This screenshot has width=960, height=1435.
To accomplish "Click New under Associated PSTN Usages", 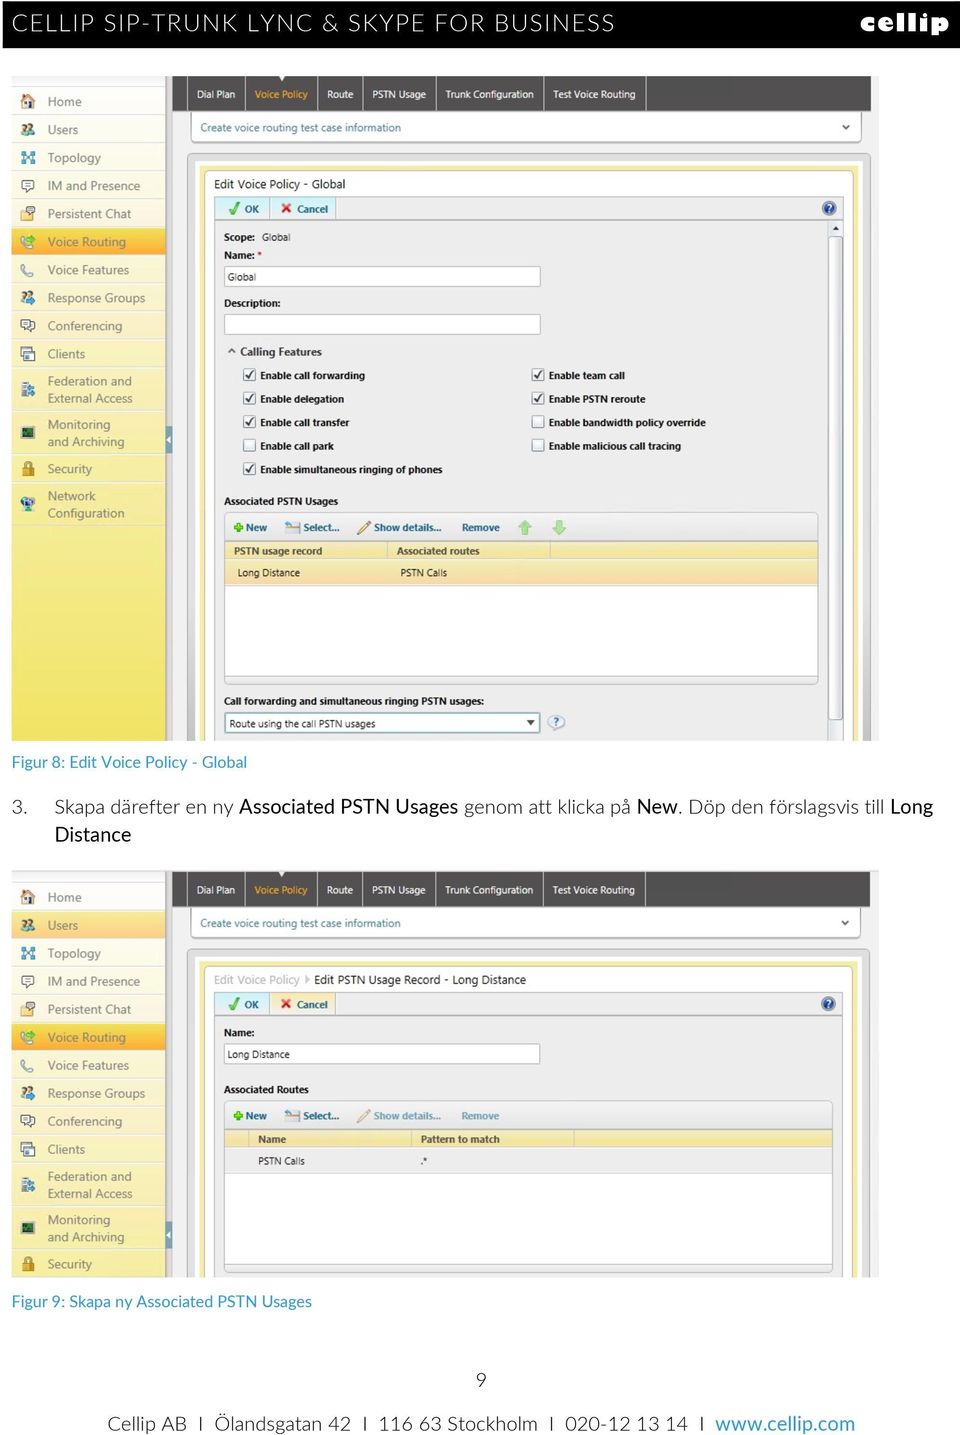I will pos(250,527).
